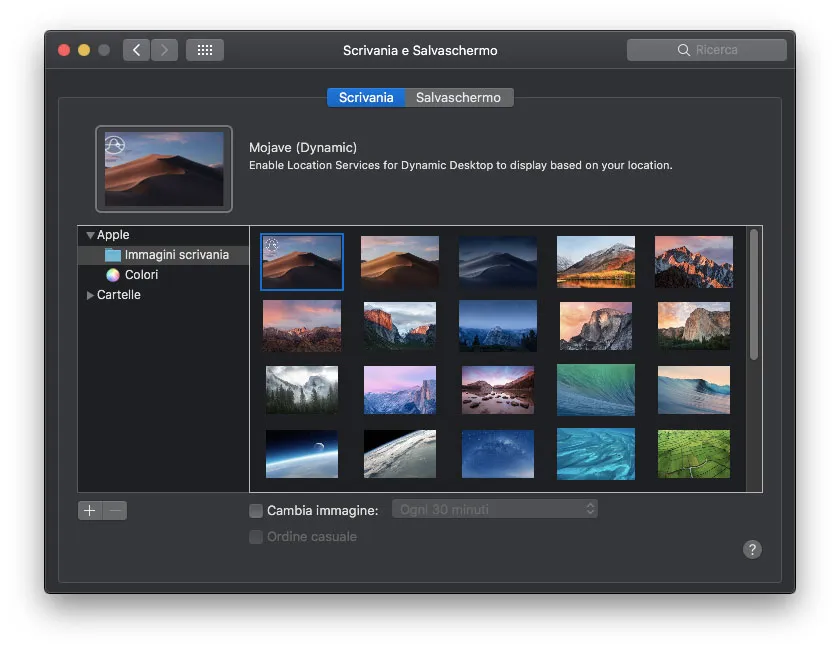The image size is (840, 652).
Task: Open help with the question mark icon
Action: coord(752,549)
